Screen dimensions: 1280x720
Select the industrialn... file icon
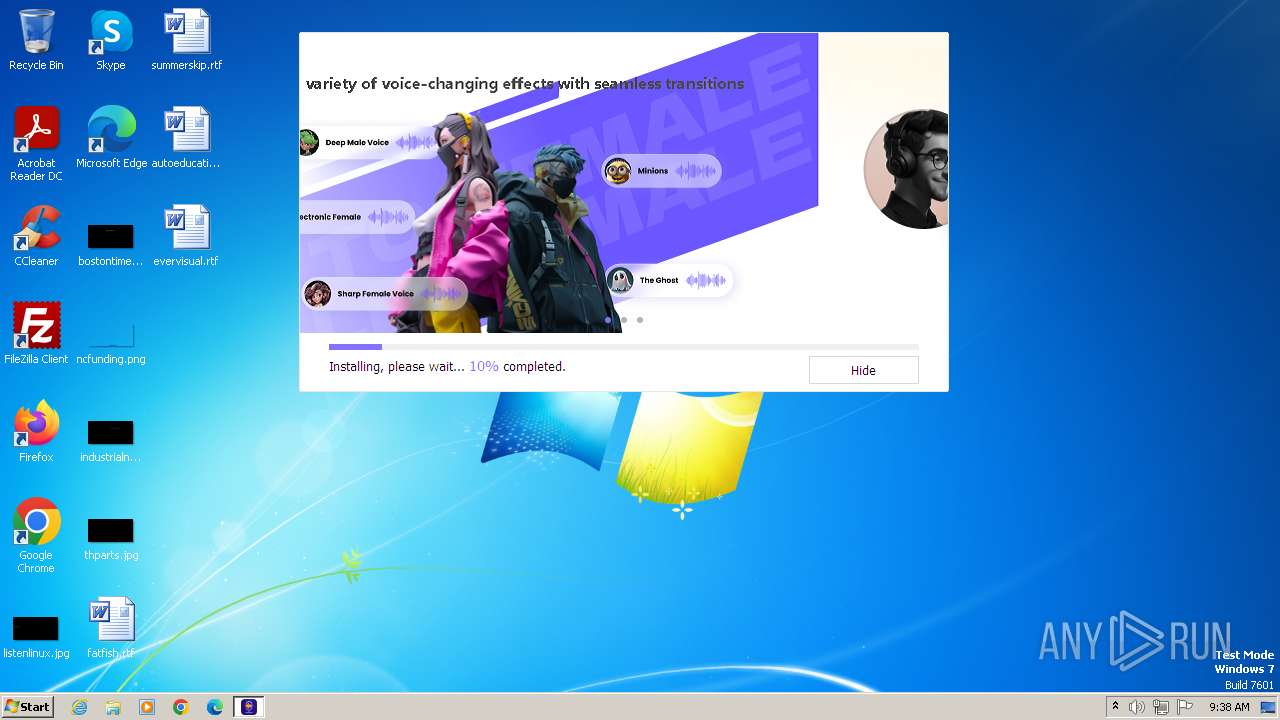[x=111, y=438]
